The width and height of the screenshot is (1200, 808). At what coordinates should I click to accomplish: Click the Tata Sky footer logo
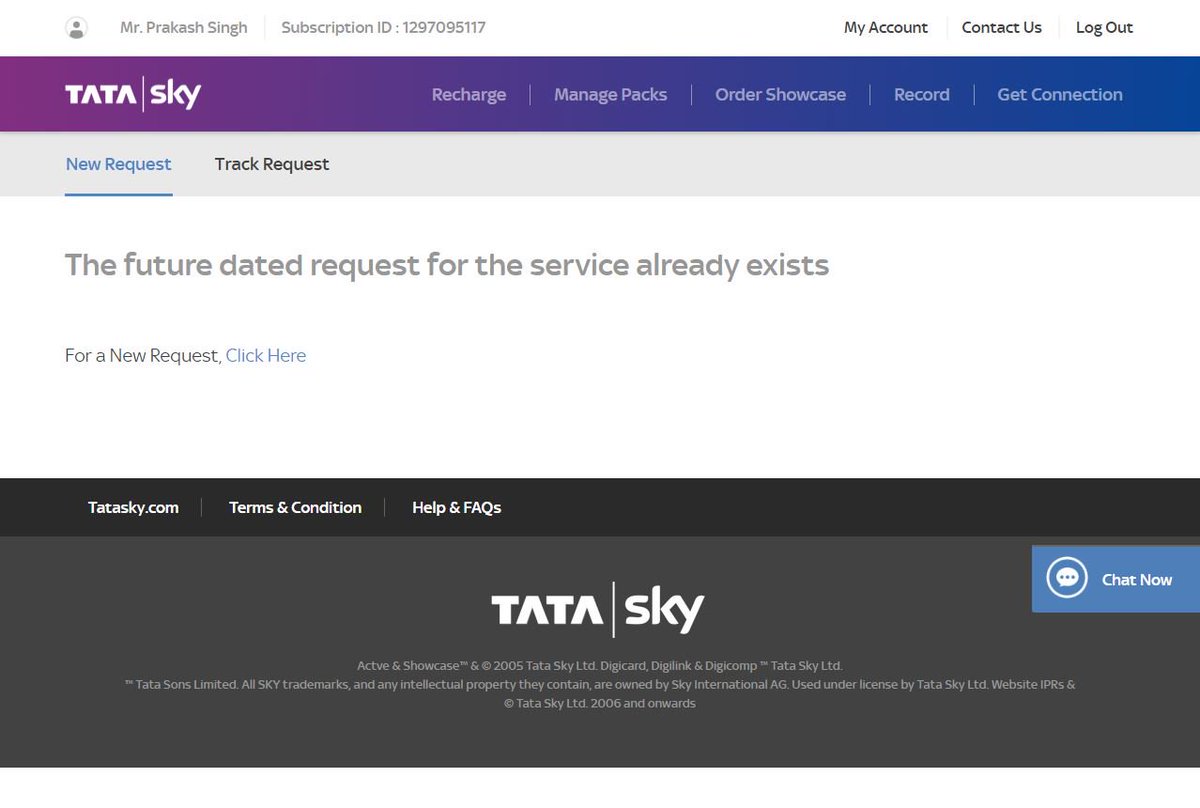click(598, 609)
